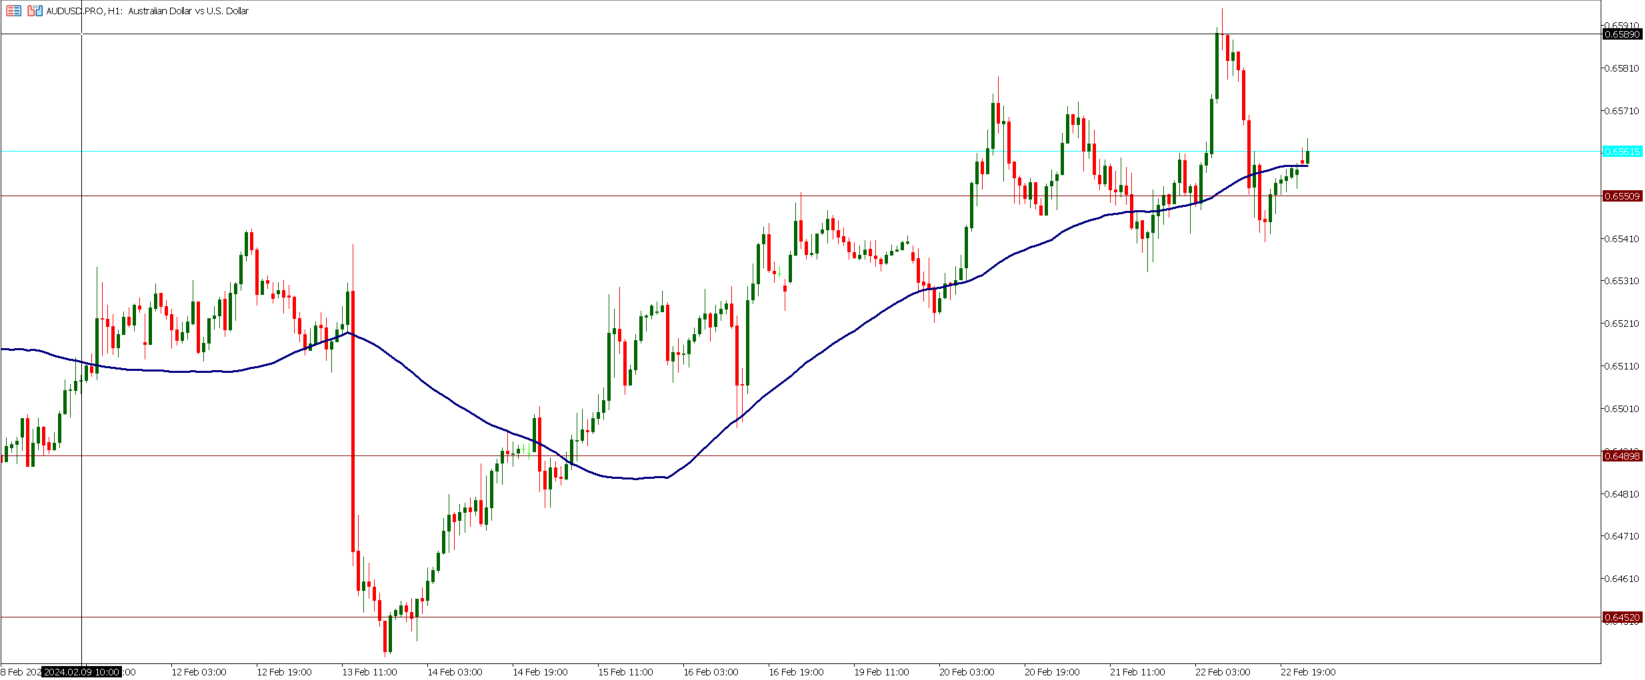The width and height of the screenshot is (1645, 680).
Task: Select the black 0.65890 price label
Action: pos(1622,35)
